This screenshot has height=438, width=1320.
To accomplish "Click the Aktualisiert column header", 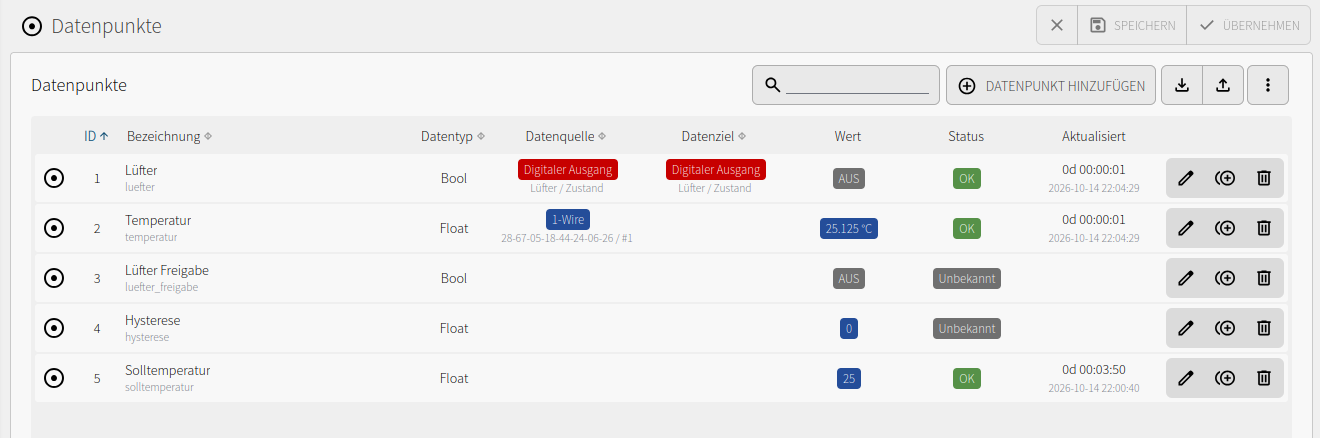I will [x=1094, y=136].
